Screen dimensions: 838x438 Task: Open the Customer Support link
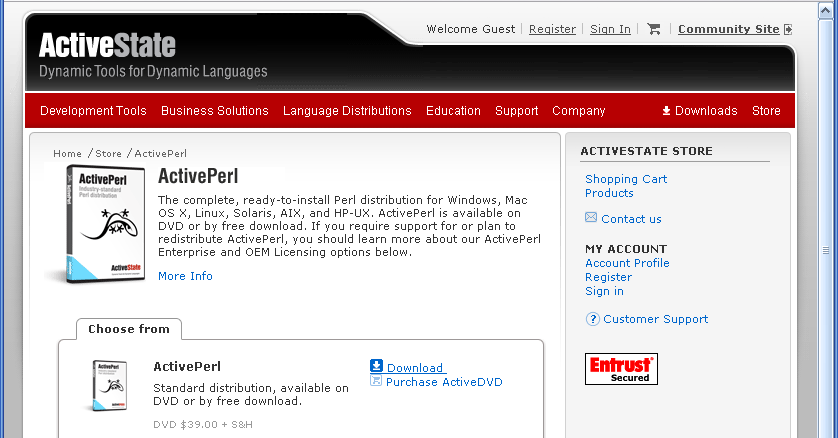656,319
